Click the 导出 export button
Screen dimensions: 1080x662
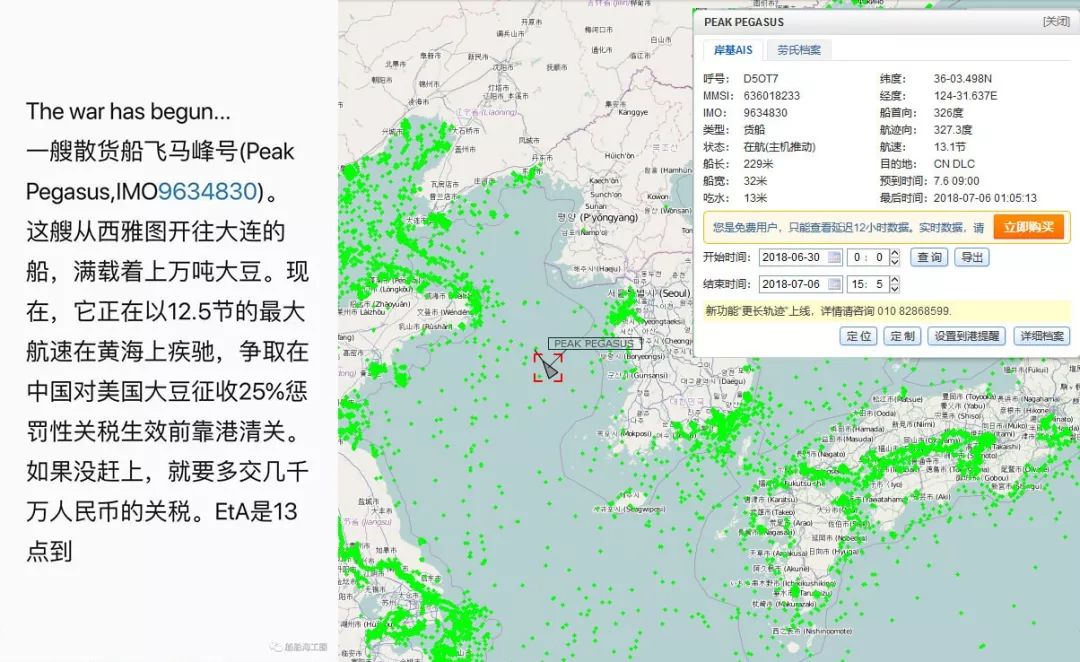click(x=971, y=257)
